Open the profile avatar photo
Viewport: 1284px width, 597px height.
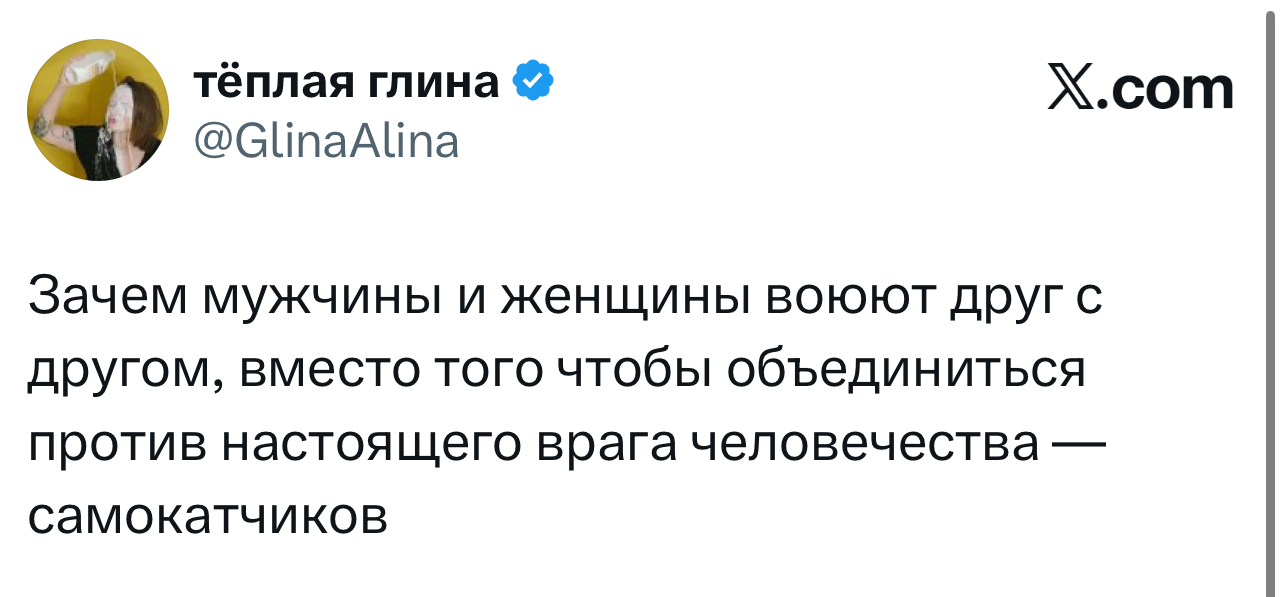coord(97,112)
